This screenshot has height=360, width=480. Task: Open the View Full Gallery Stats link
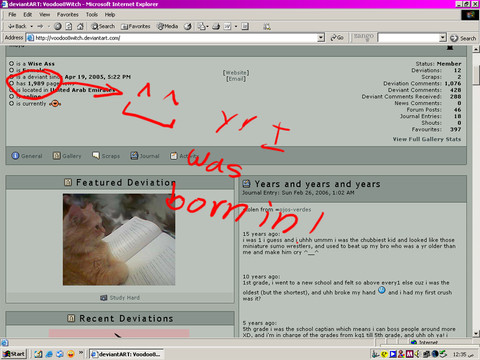point(427,139)
